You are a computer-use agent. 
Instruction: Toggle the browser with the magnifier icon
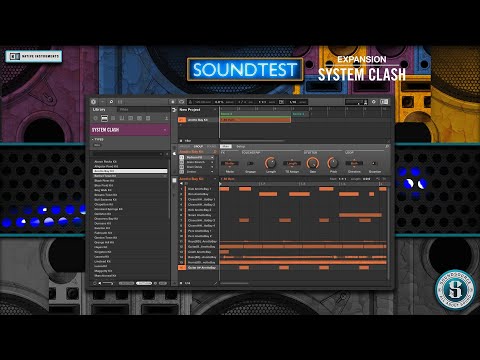(111, 102)
